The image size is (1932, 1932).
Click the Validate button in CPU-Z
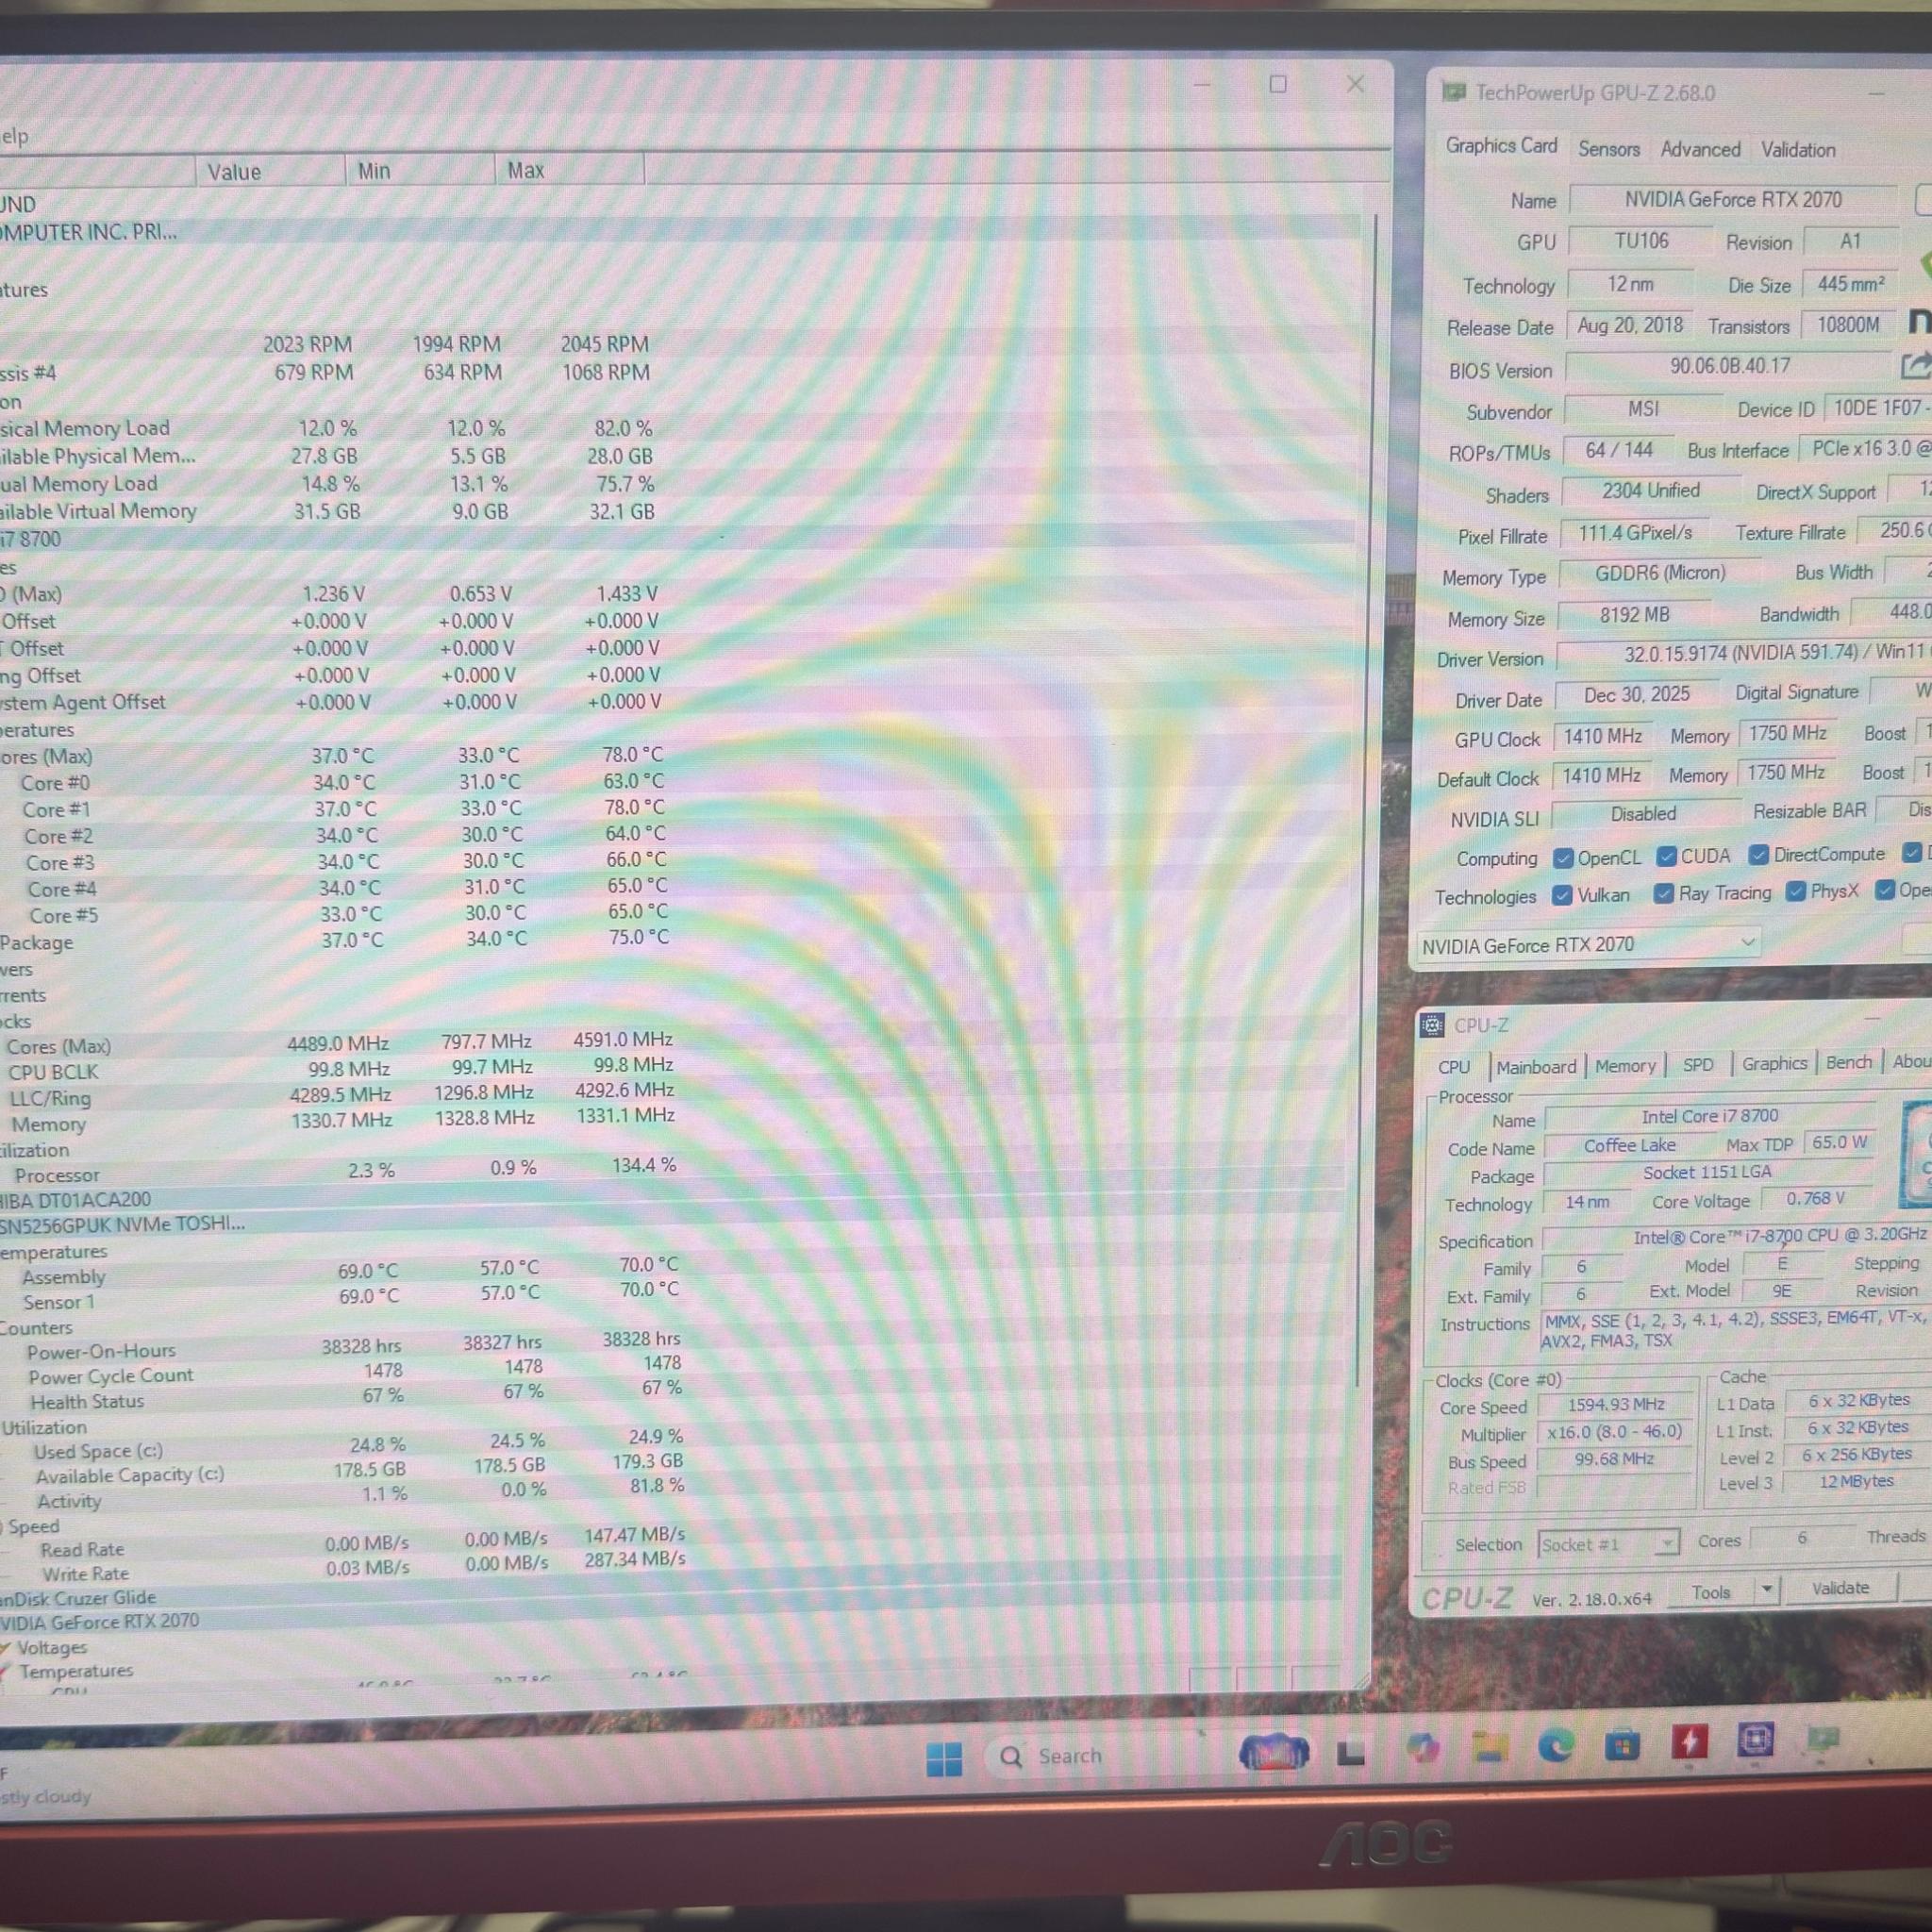tap(1840, 1588)
